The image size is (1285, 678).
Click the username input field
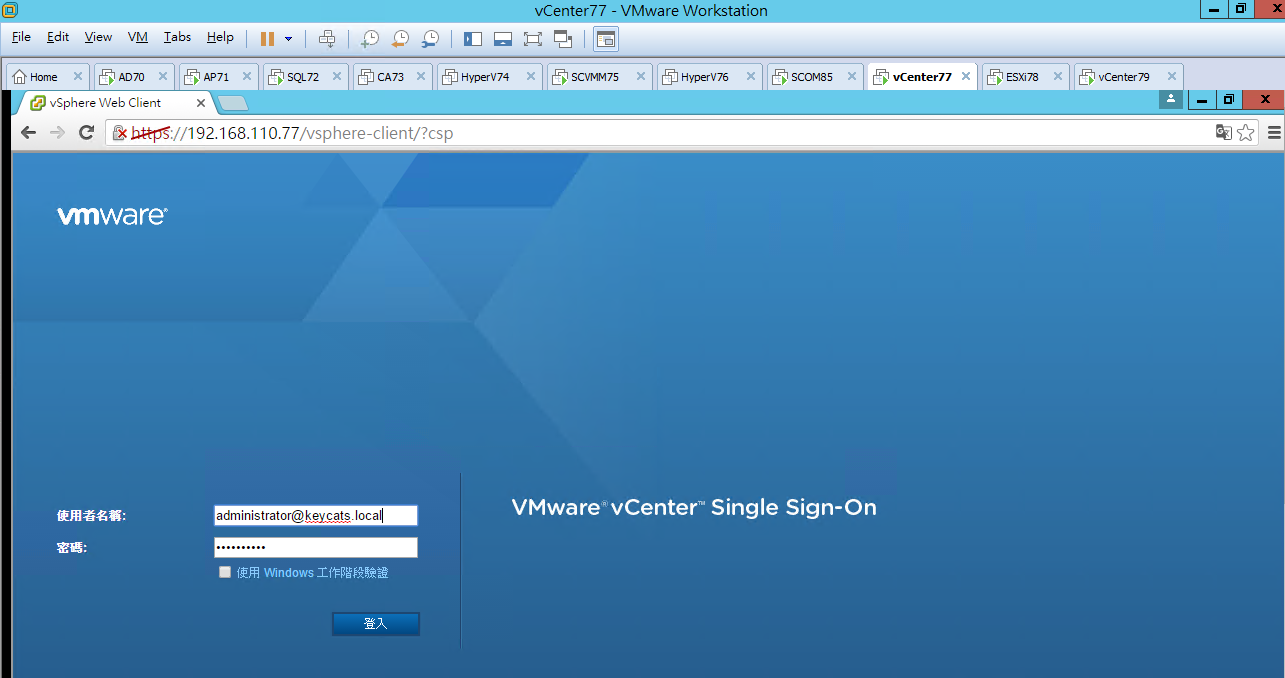pos(316,516)
